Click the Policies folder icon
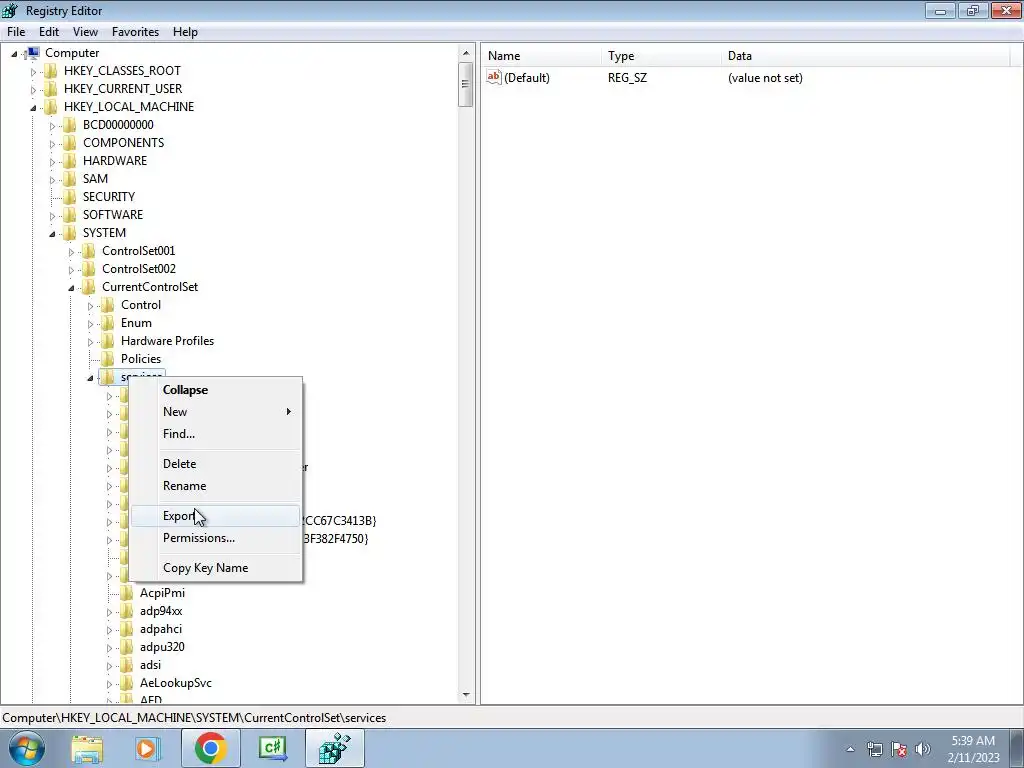1024x768 pixels. pos(108,359)
